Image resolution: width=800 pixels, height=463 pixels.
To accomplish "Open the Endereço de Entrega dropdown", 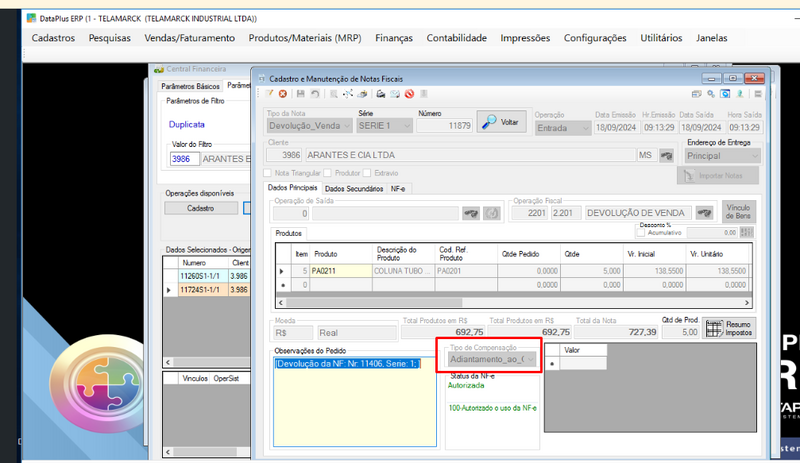I will tap(722, 156).
